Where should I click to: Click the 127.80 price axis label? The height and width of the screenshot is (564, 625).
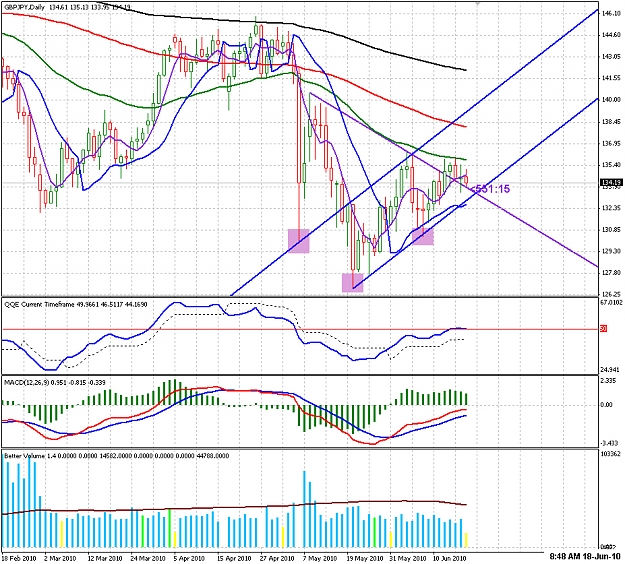(611, 273)
